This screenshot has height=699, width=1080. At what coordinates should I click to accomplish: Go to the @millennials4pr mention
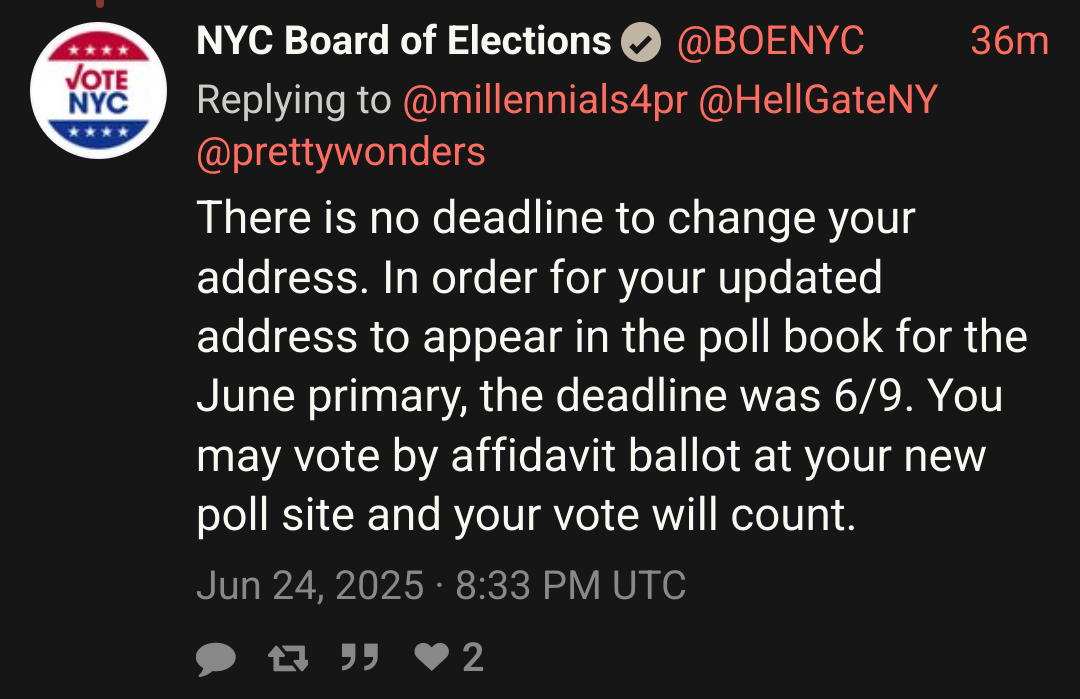[545, 101]
